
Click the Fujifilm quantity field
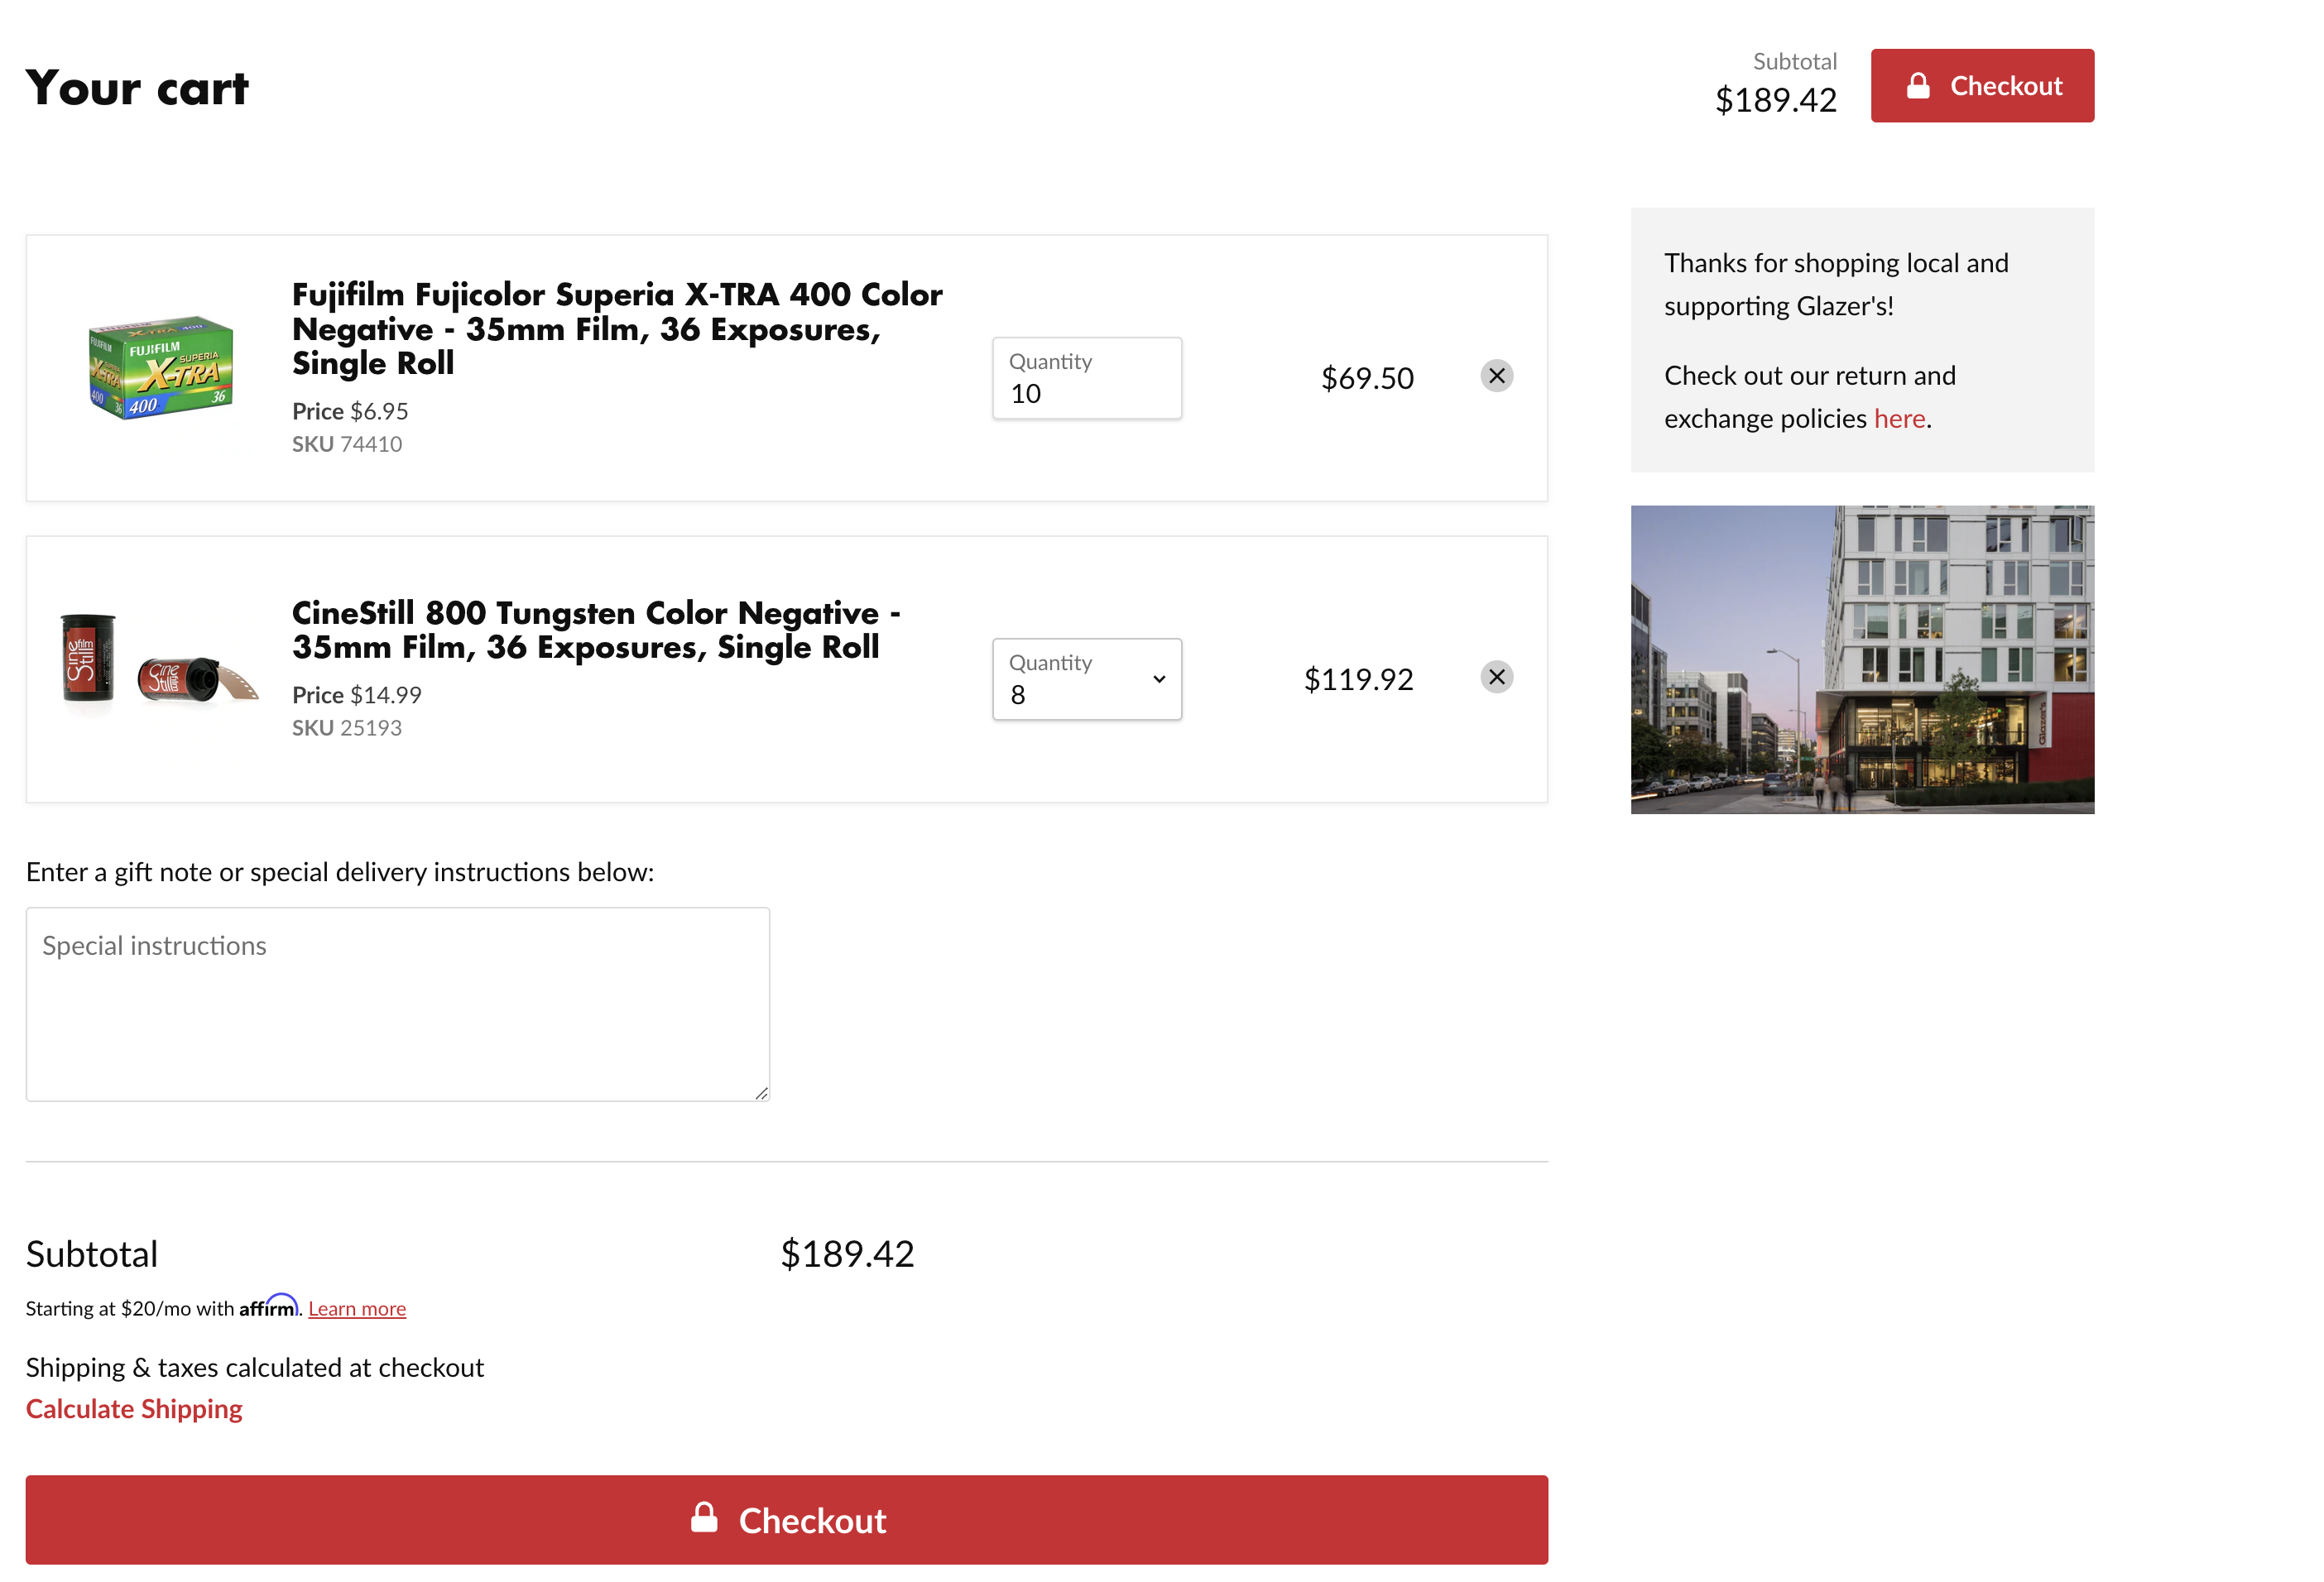[1086, 379]
